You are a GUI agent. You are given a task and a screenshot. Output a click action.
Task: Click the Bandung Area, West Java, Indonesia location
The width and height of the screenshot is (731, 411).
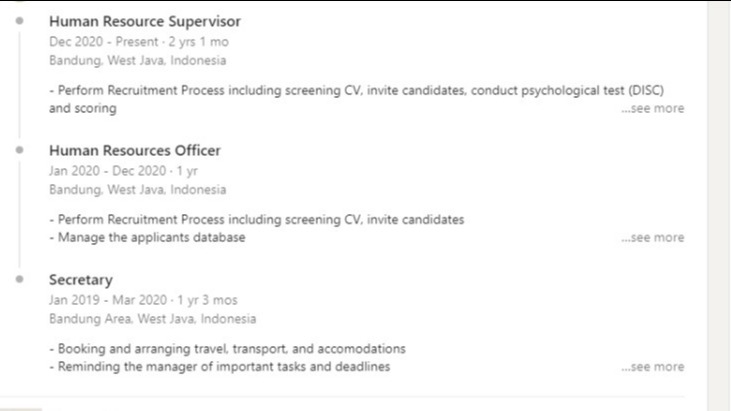coord(152,319)
